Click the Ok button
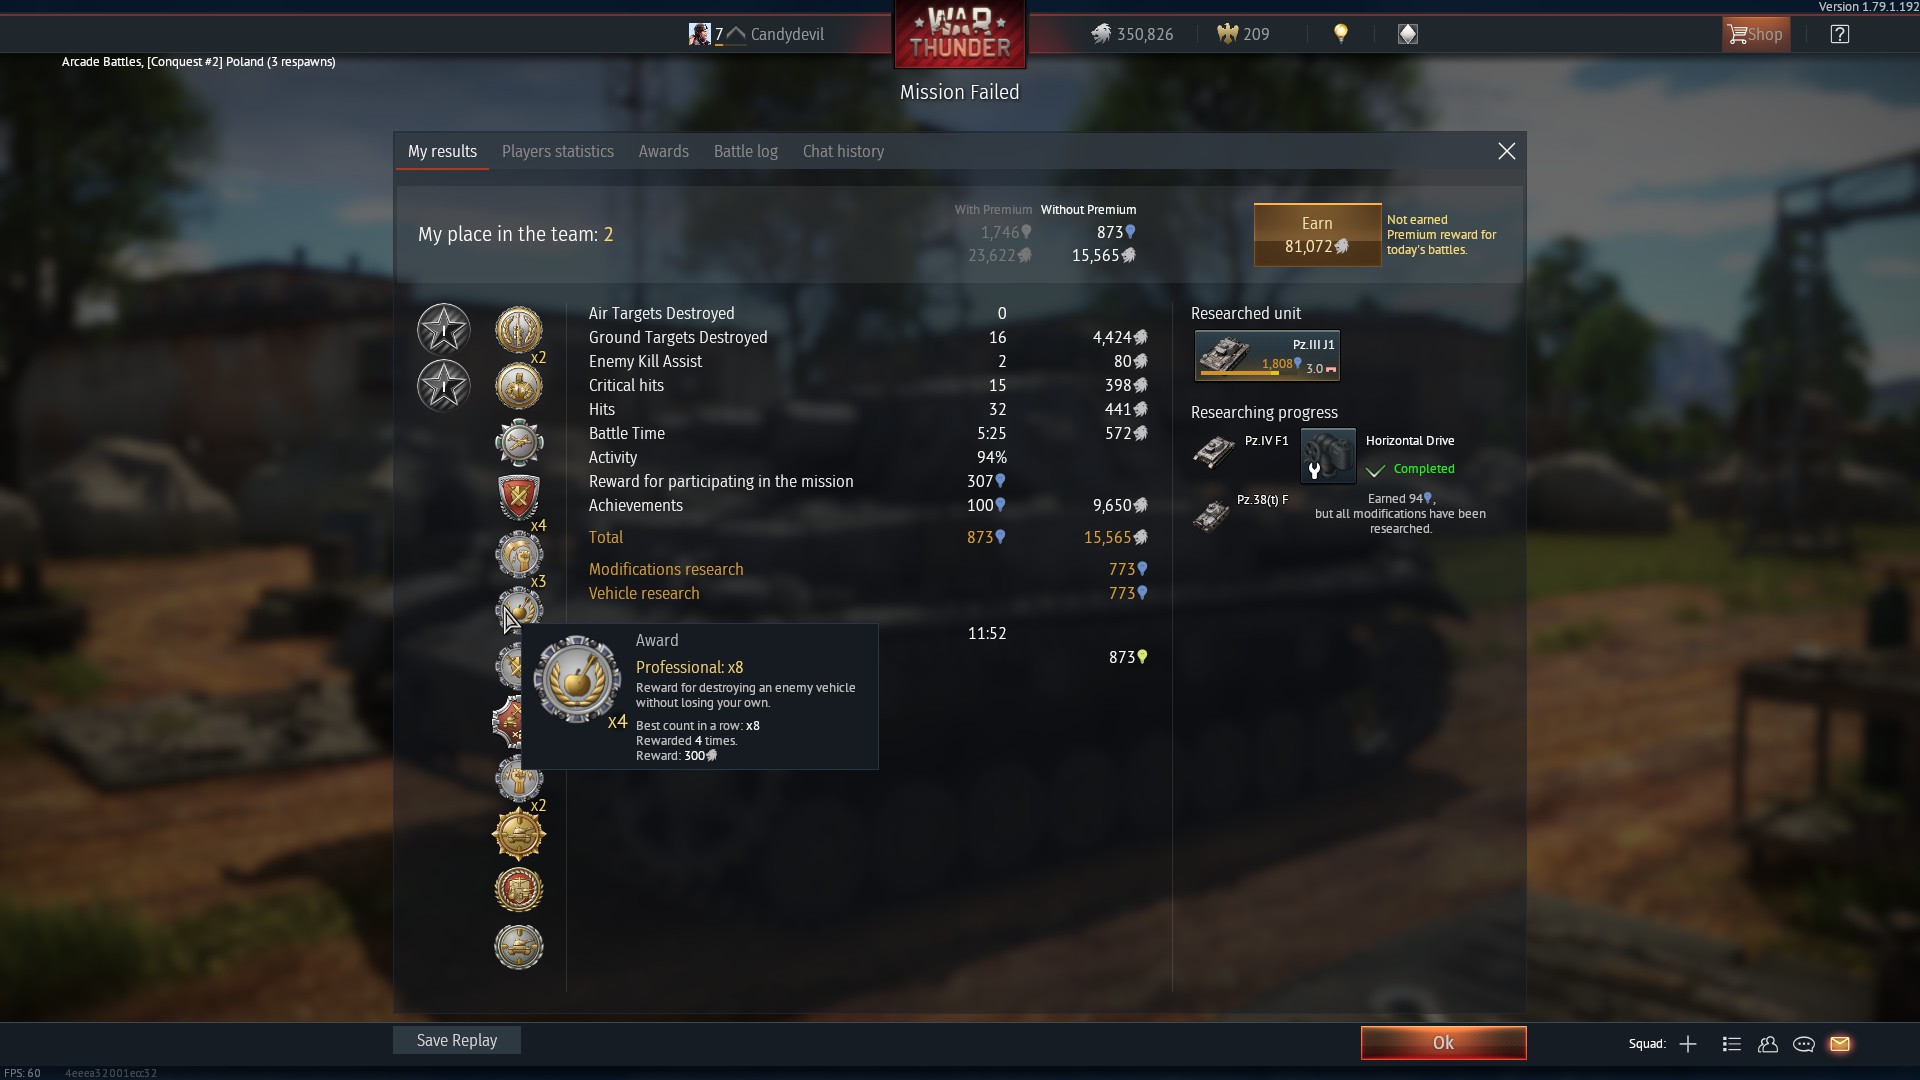This screenshot has width=1920, height=1080. click(x=1443, y=1043)
